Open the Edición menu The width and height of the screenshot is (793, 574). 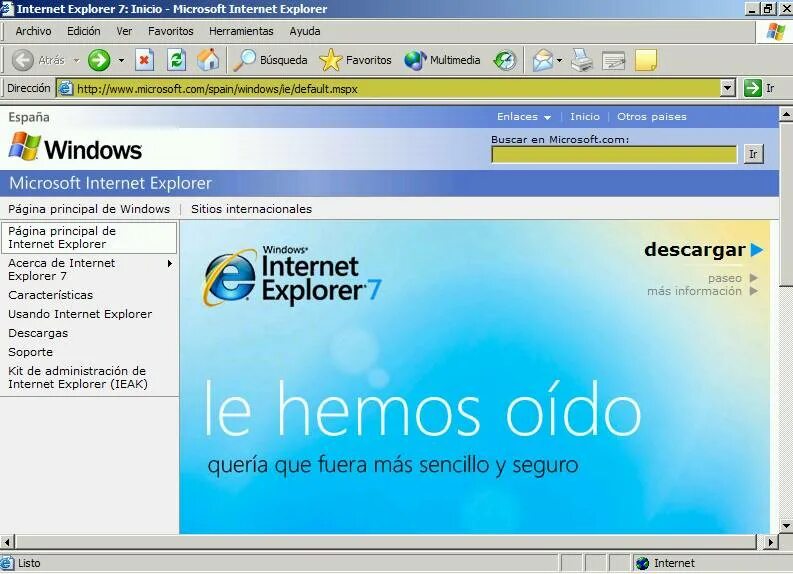click(x=84, y=31)
